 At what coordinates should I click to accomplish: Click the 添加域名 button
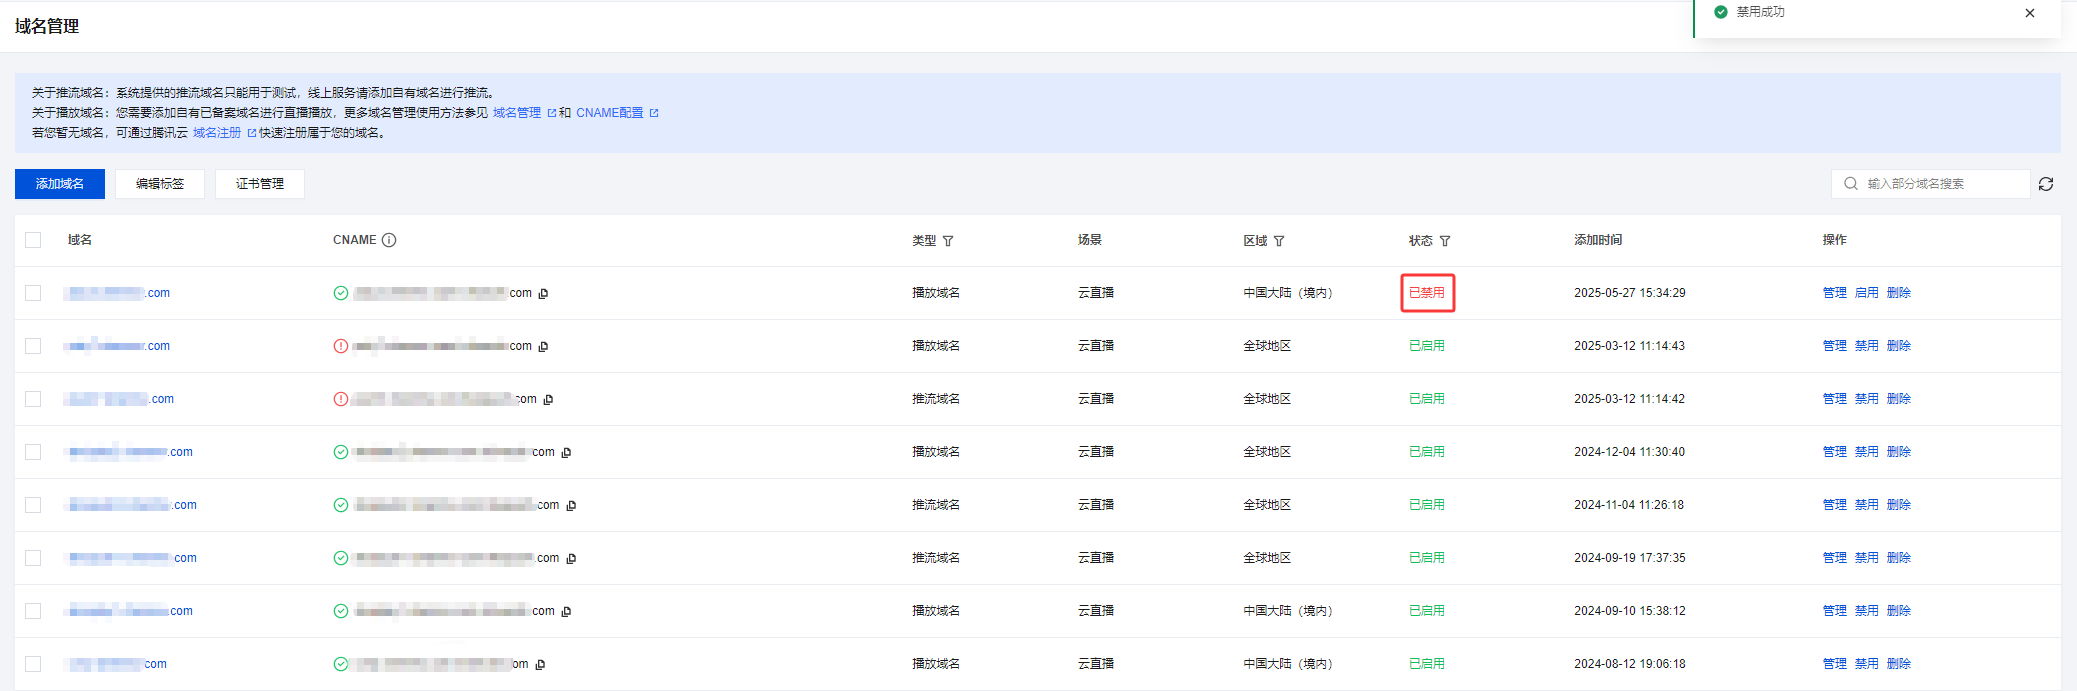point(60,184)
